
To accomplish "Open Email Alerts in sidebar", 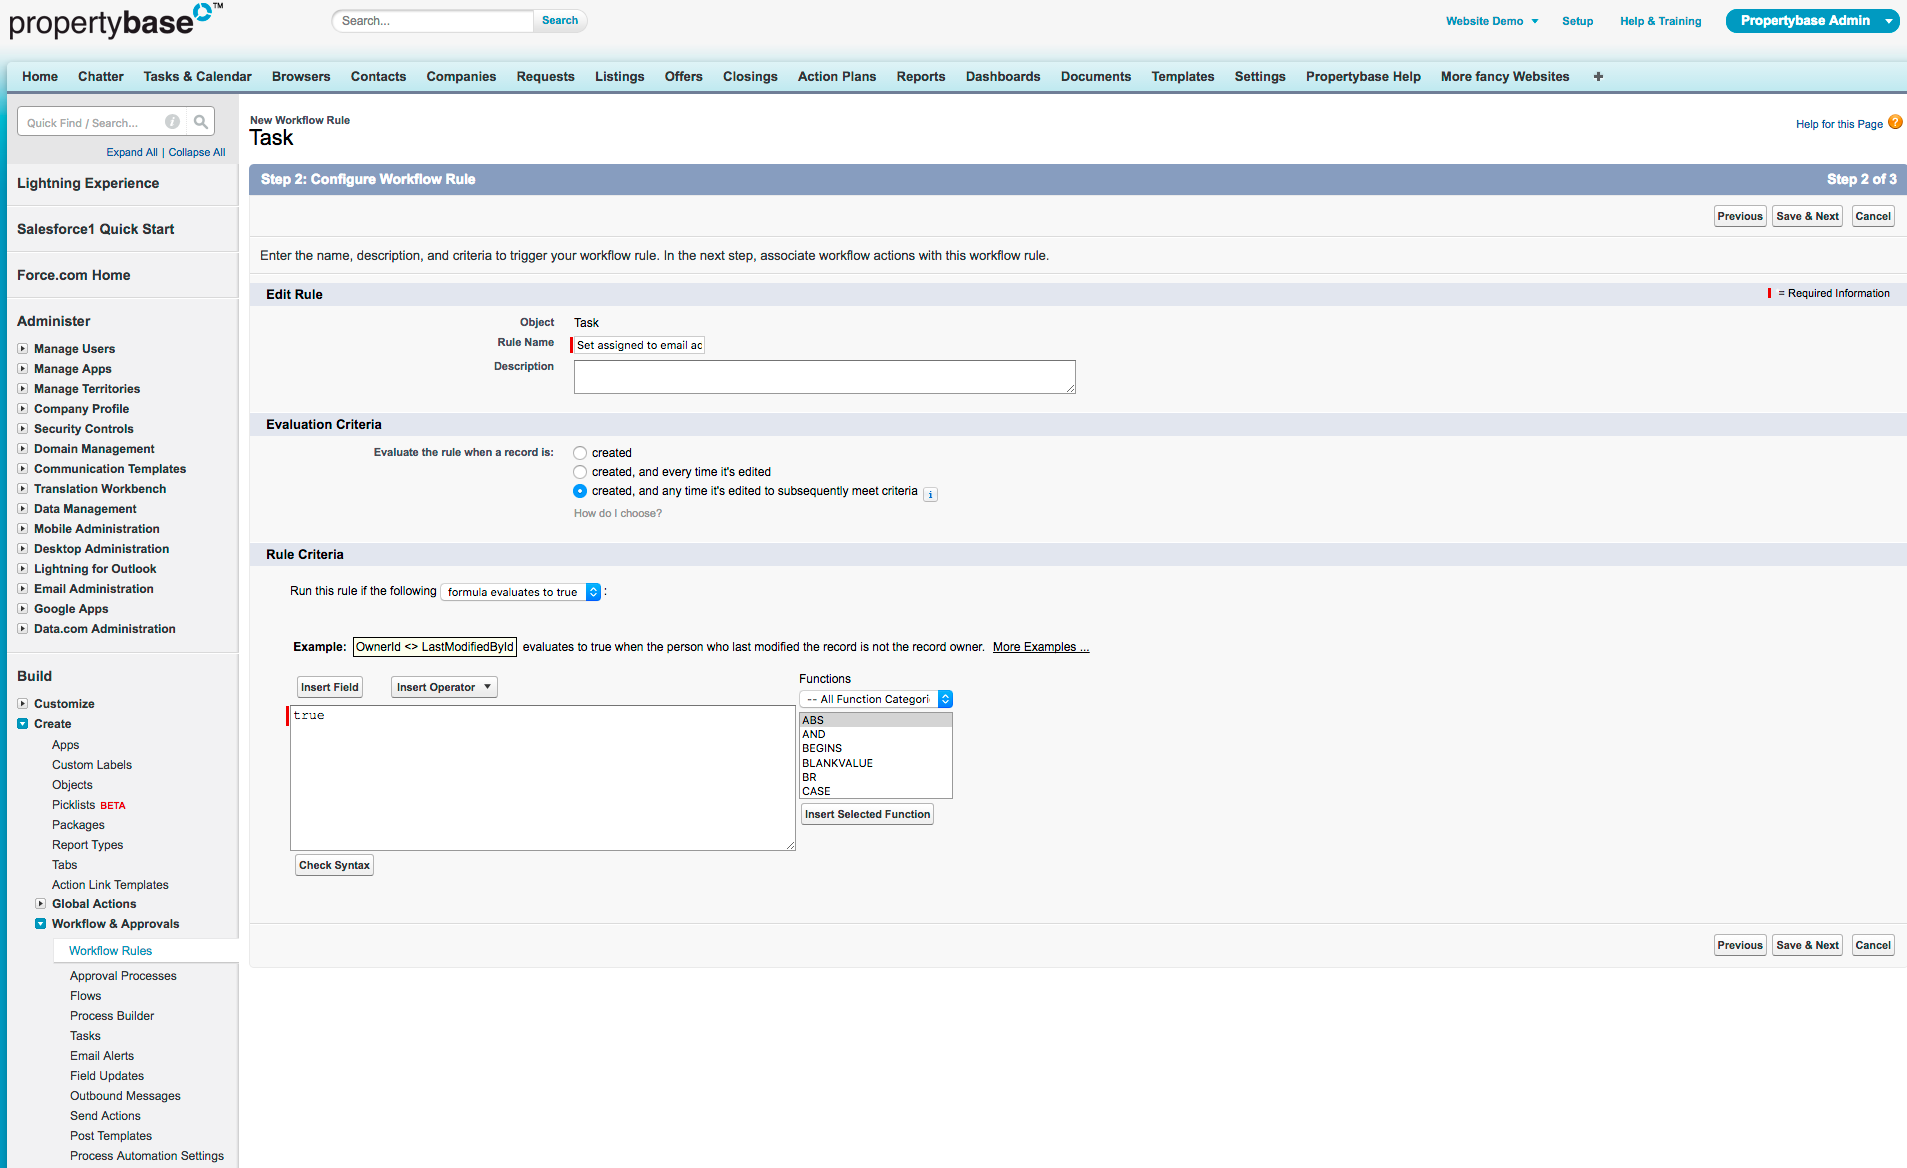I will pyautogui.click(x=102, y=1056).
